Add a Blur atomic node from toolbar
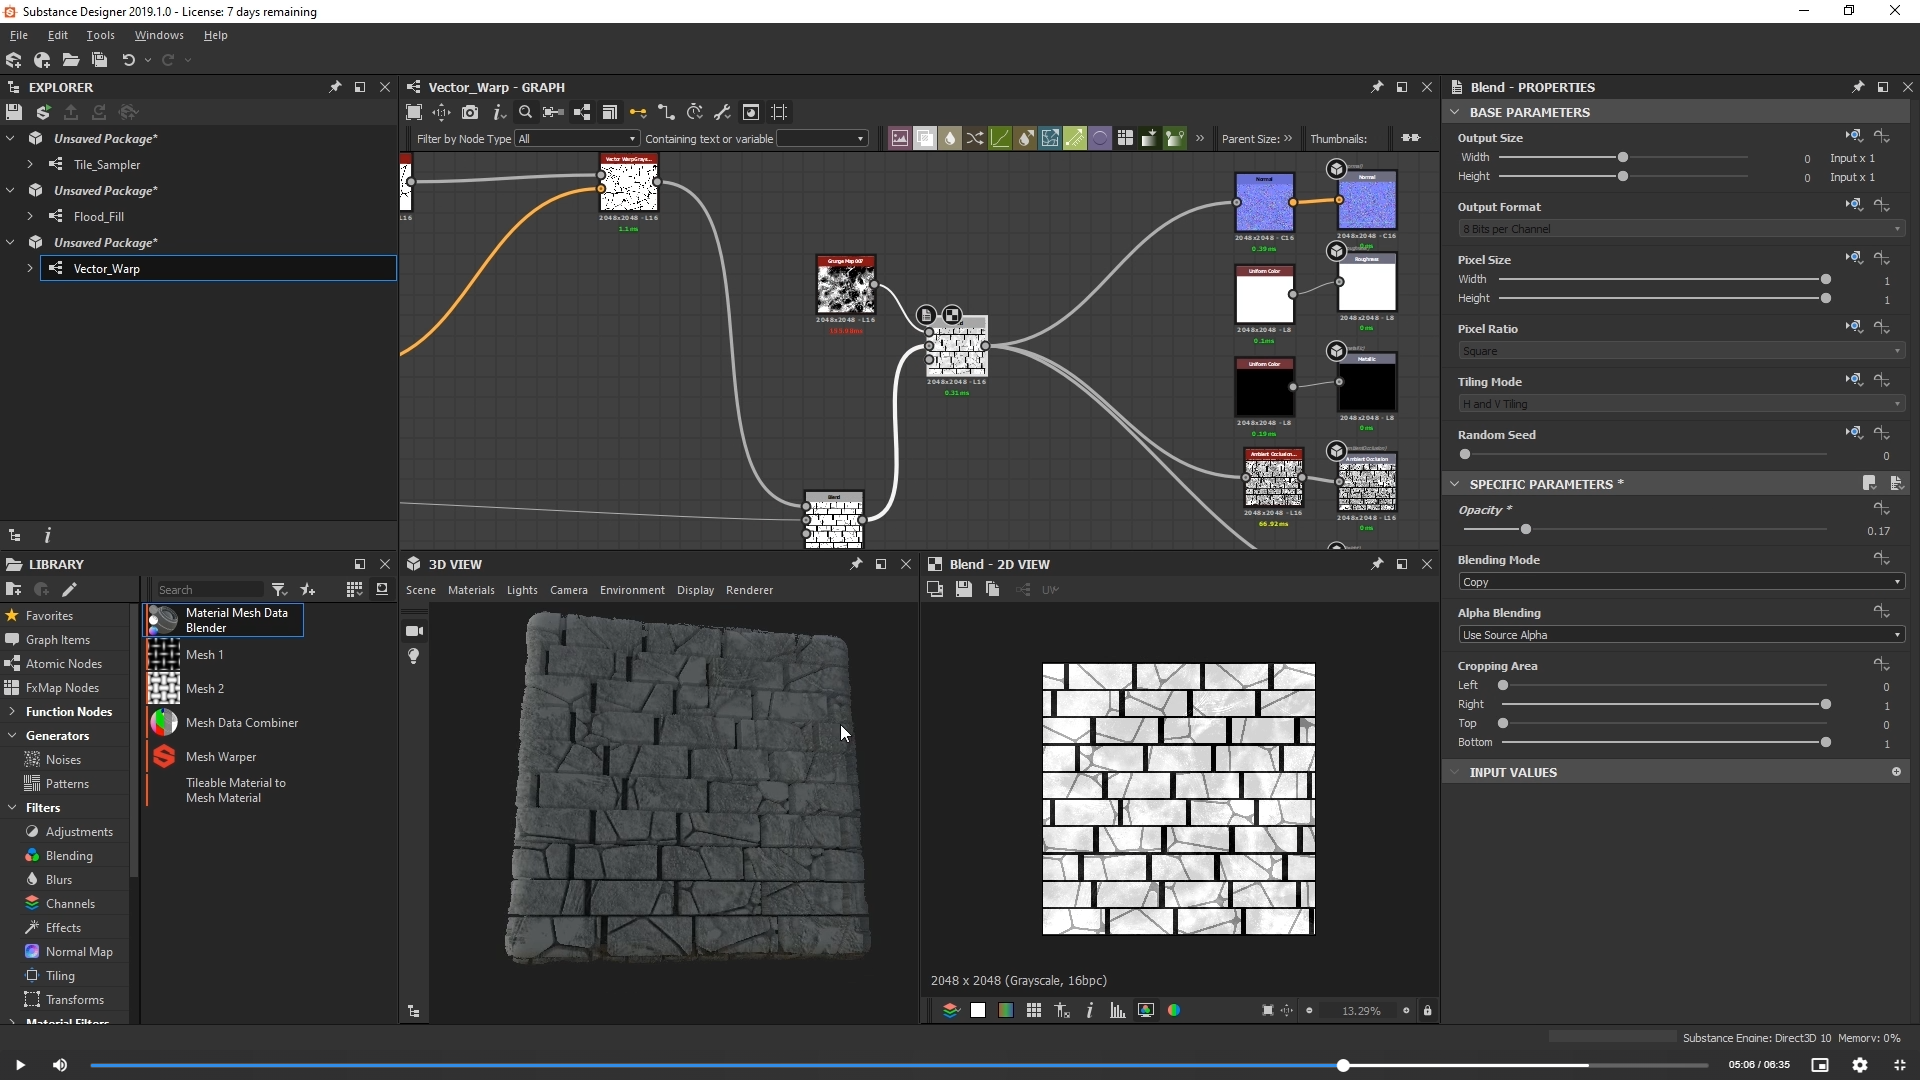The width and height of the screenshot is (1920, 1080). [950, 138]
